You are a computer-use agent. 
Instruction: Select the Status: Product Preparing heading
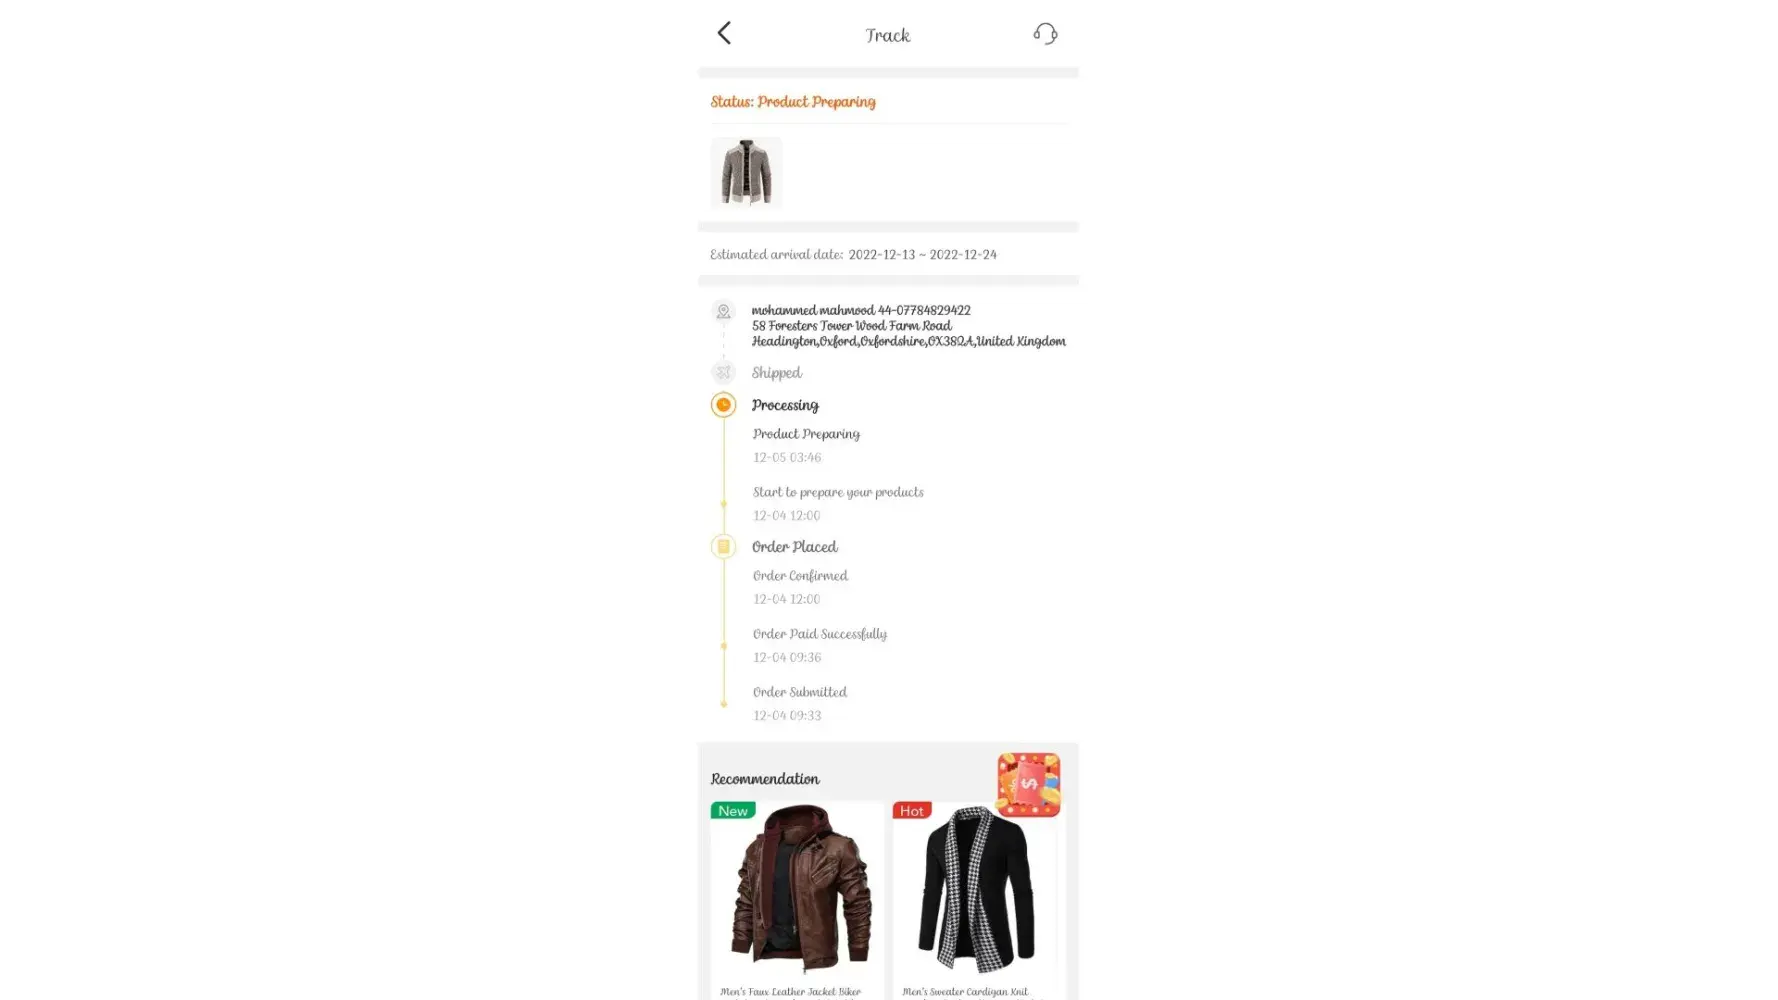tap(793, 102)
